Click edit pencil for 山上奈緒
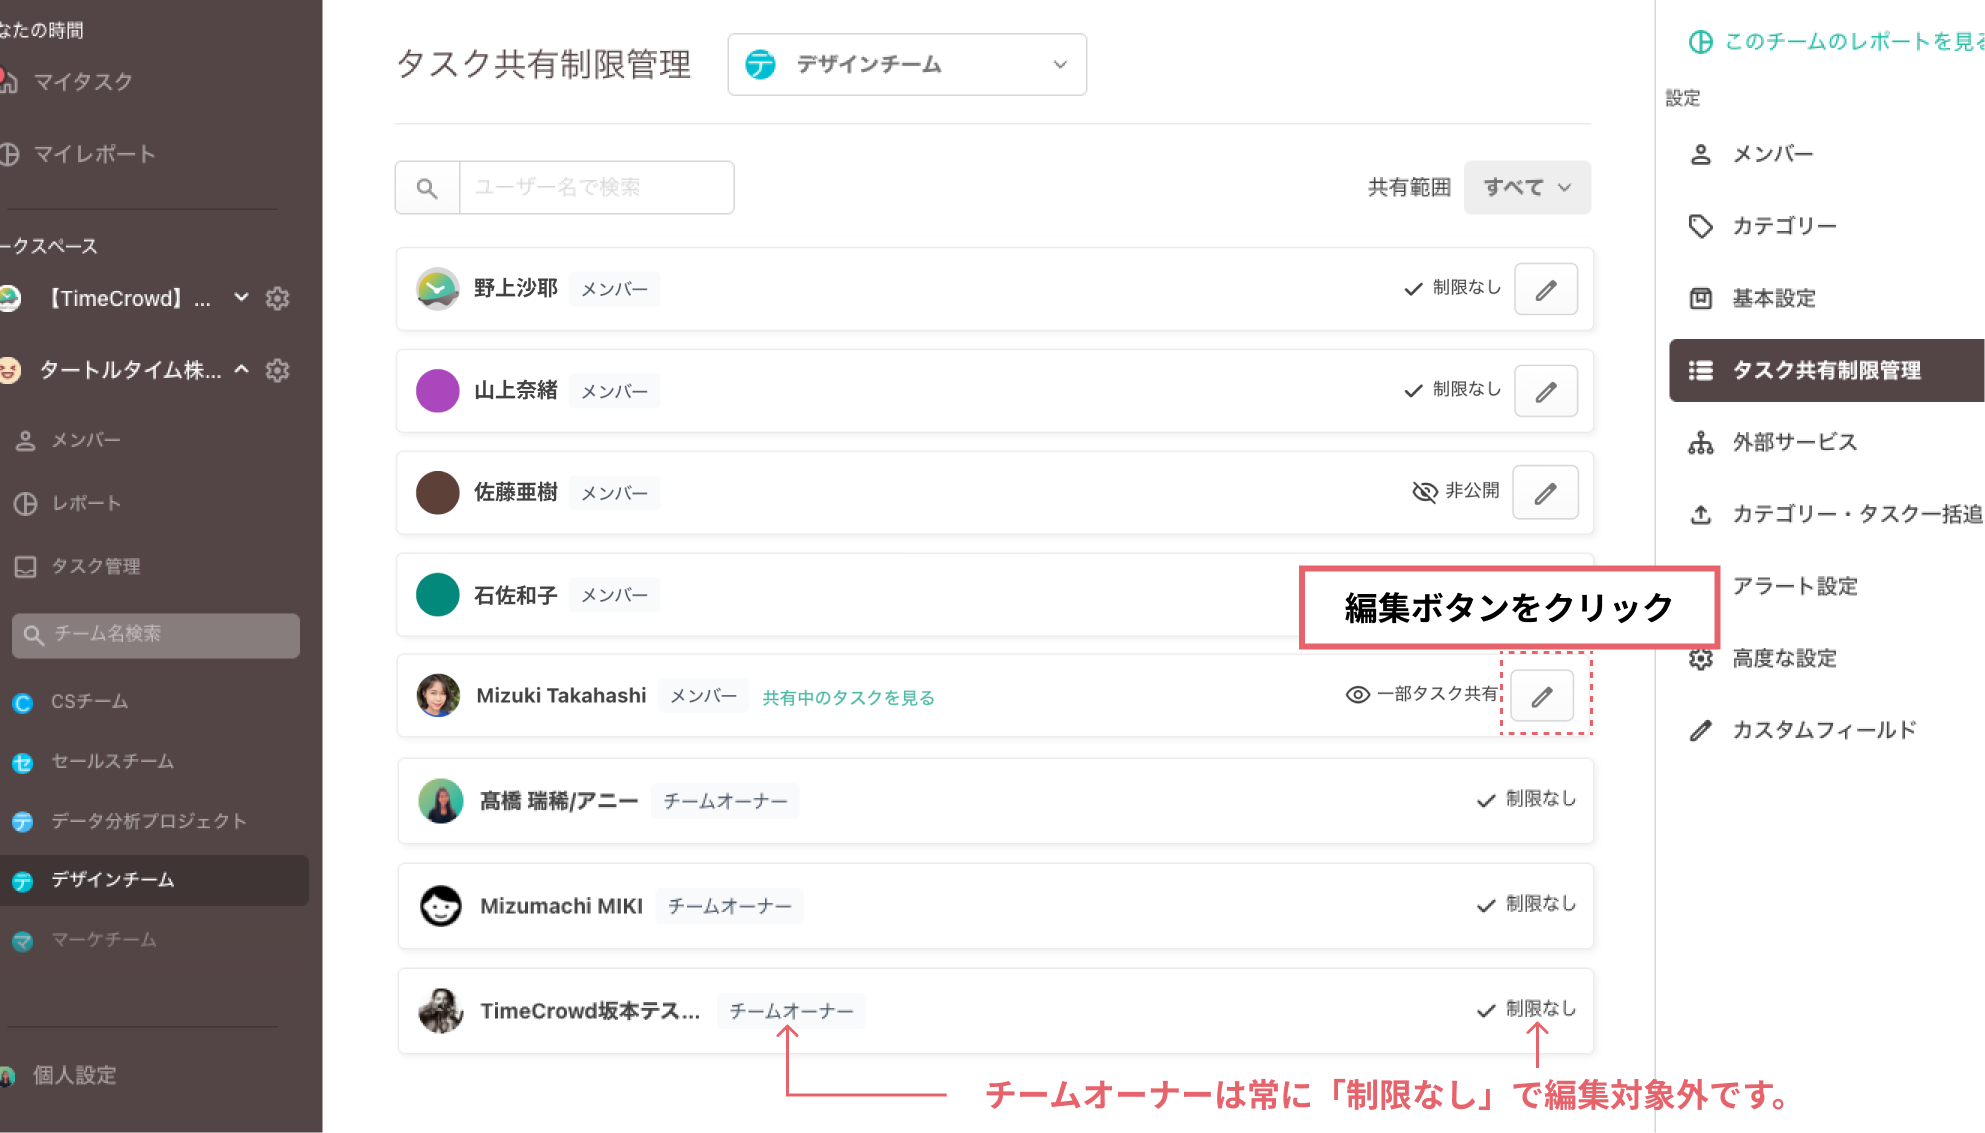This screenshot has width=1985, height=1133. pyautogui.click(x=1545, y=392)
